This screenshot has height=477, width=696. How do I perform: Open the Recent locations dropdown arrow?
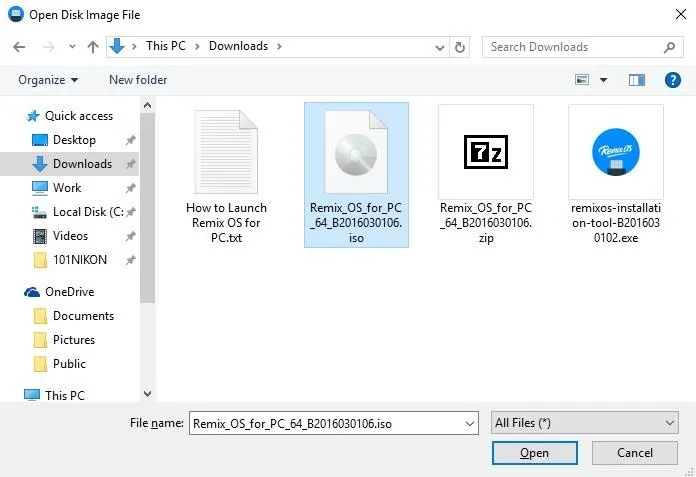(x=72, y=46)
